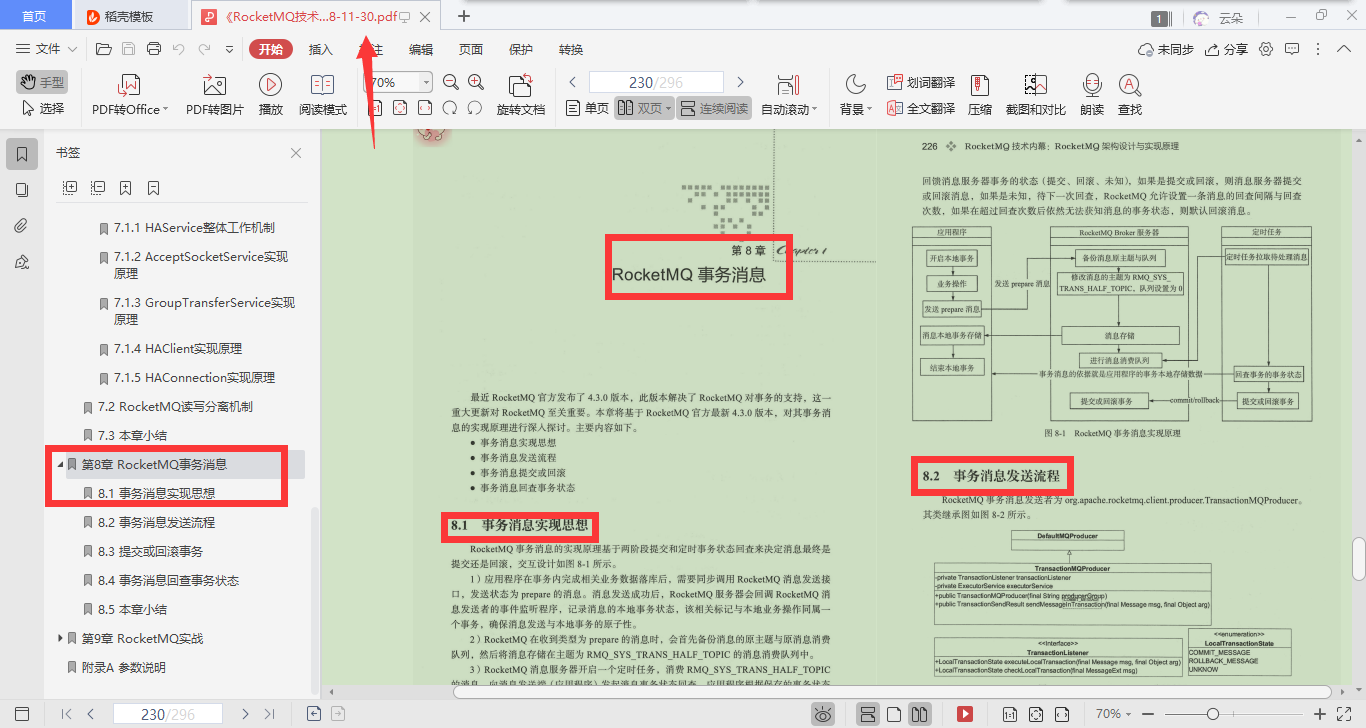Switch to the 转换 ribbon tab

(x=571, y=49)
